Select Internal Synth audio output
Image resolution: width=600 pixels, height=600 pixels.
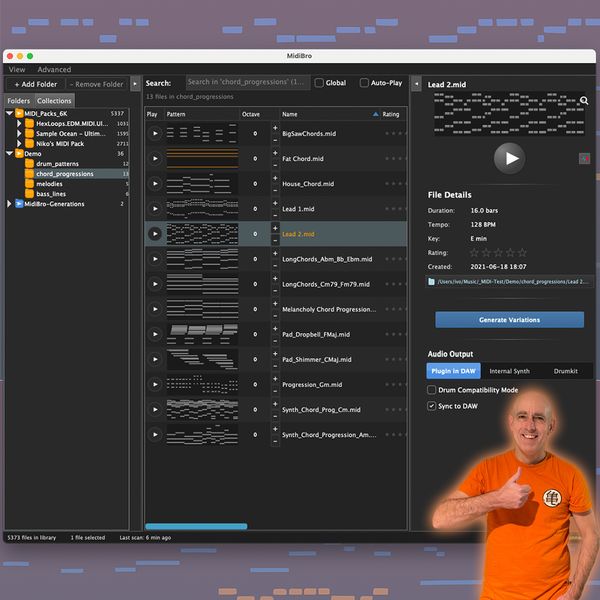coord(509,371)
